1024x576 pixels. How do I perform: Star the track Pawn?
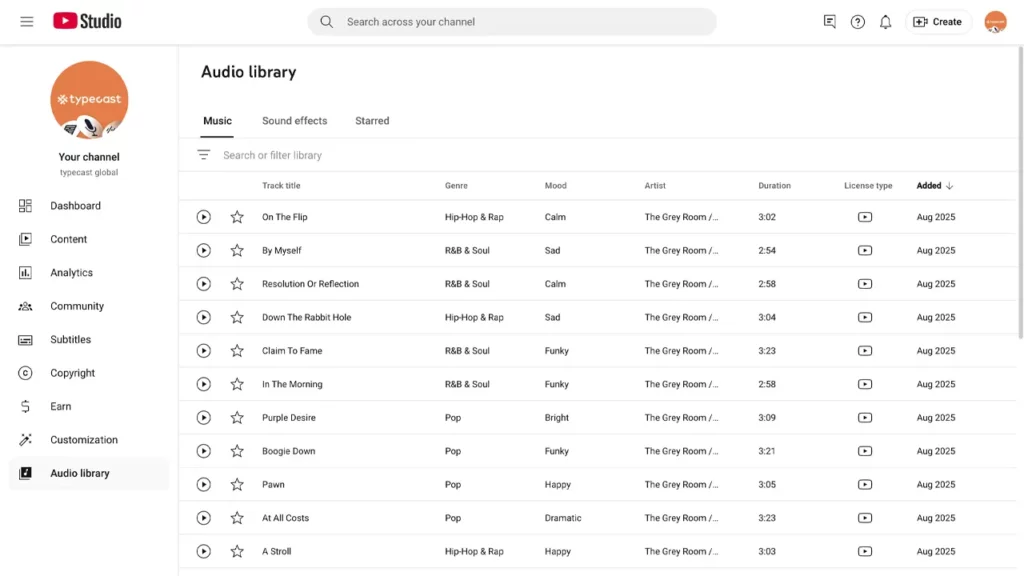[x=237, y=485]
